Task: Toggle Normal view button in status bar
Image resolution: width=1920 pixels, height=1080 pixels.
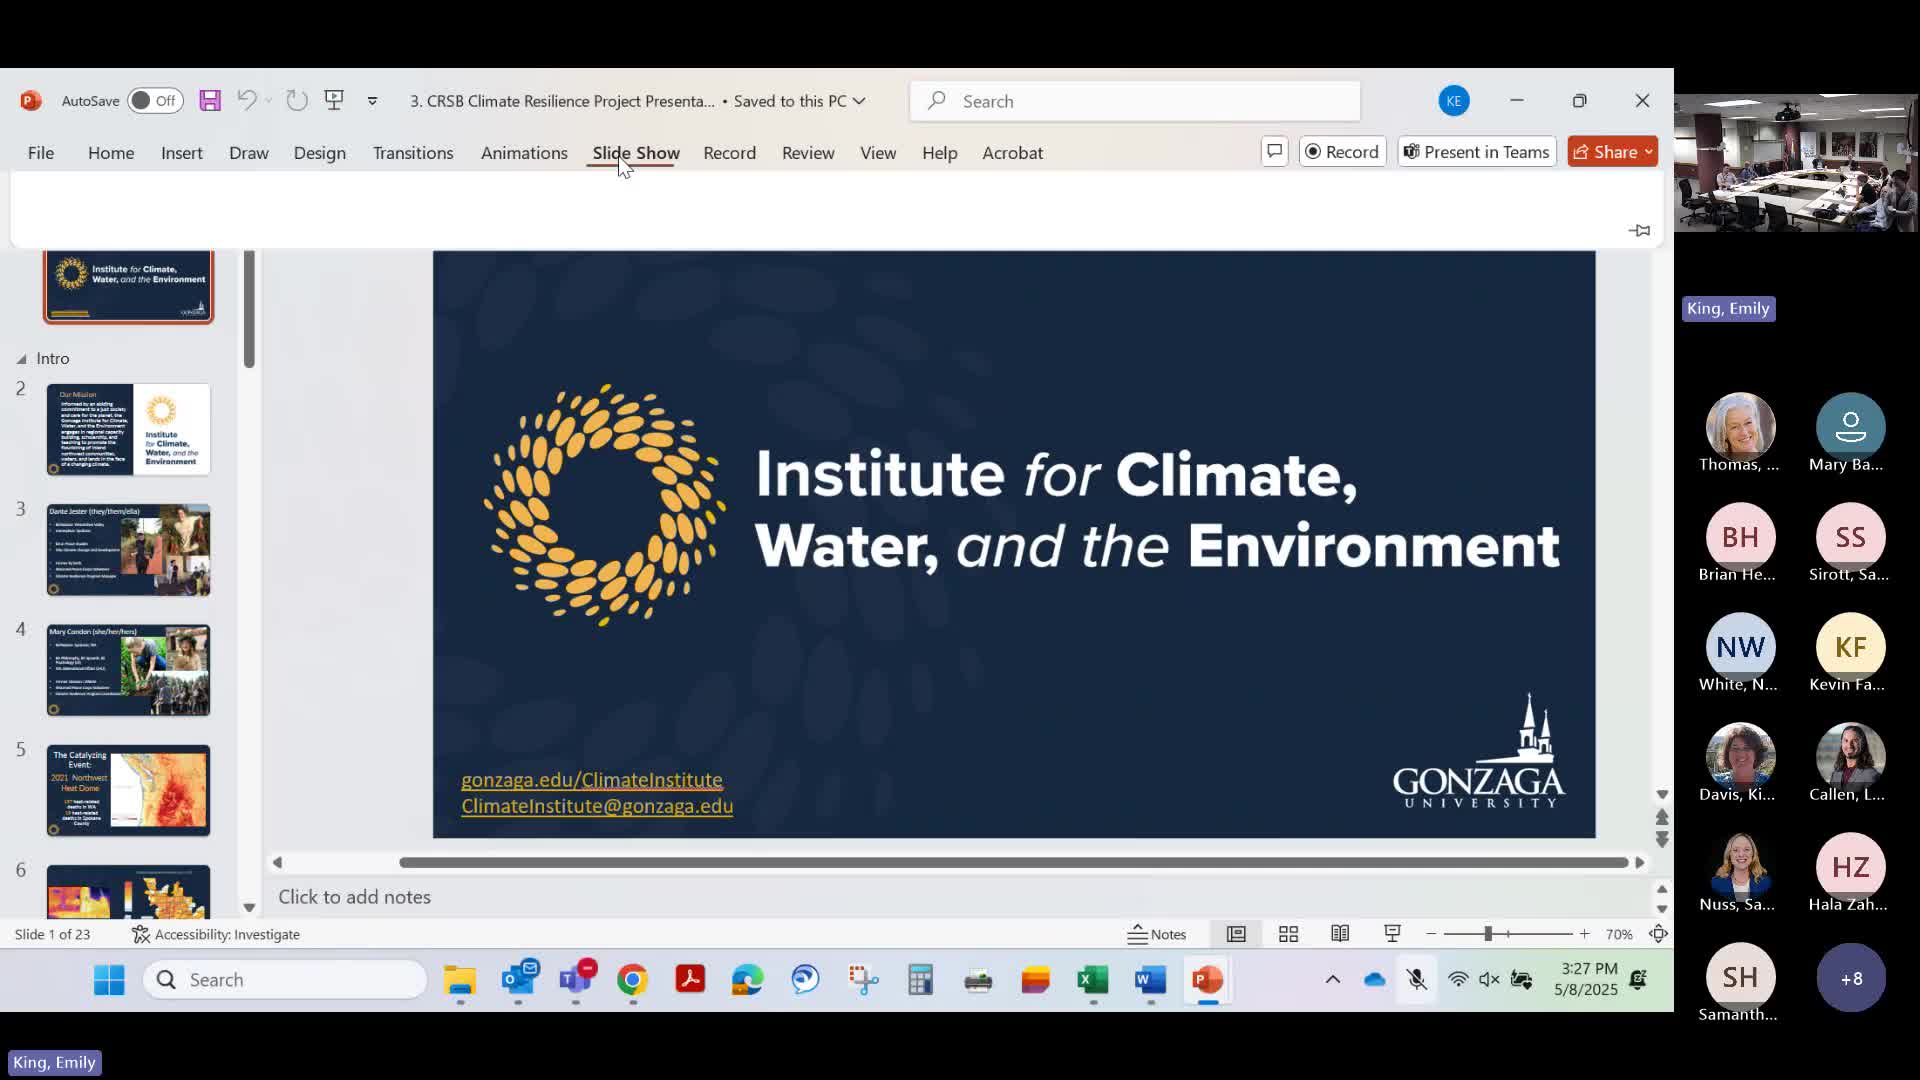Action: pos(1236,934)
